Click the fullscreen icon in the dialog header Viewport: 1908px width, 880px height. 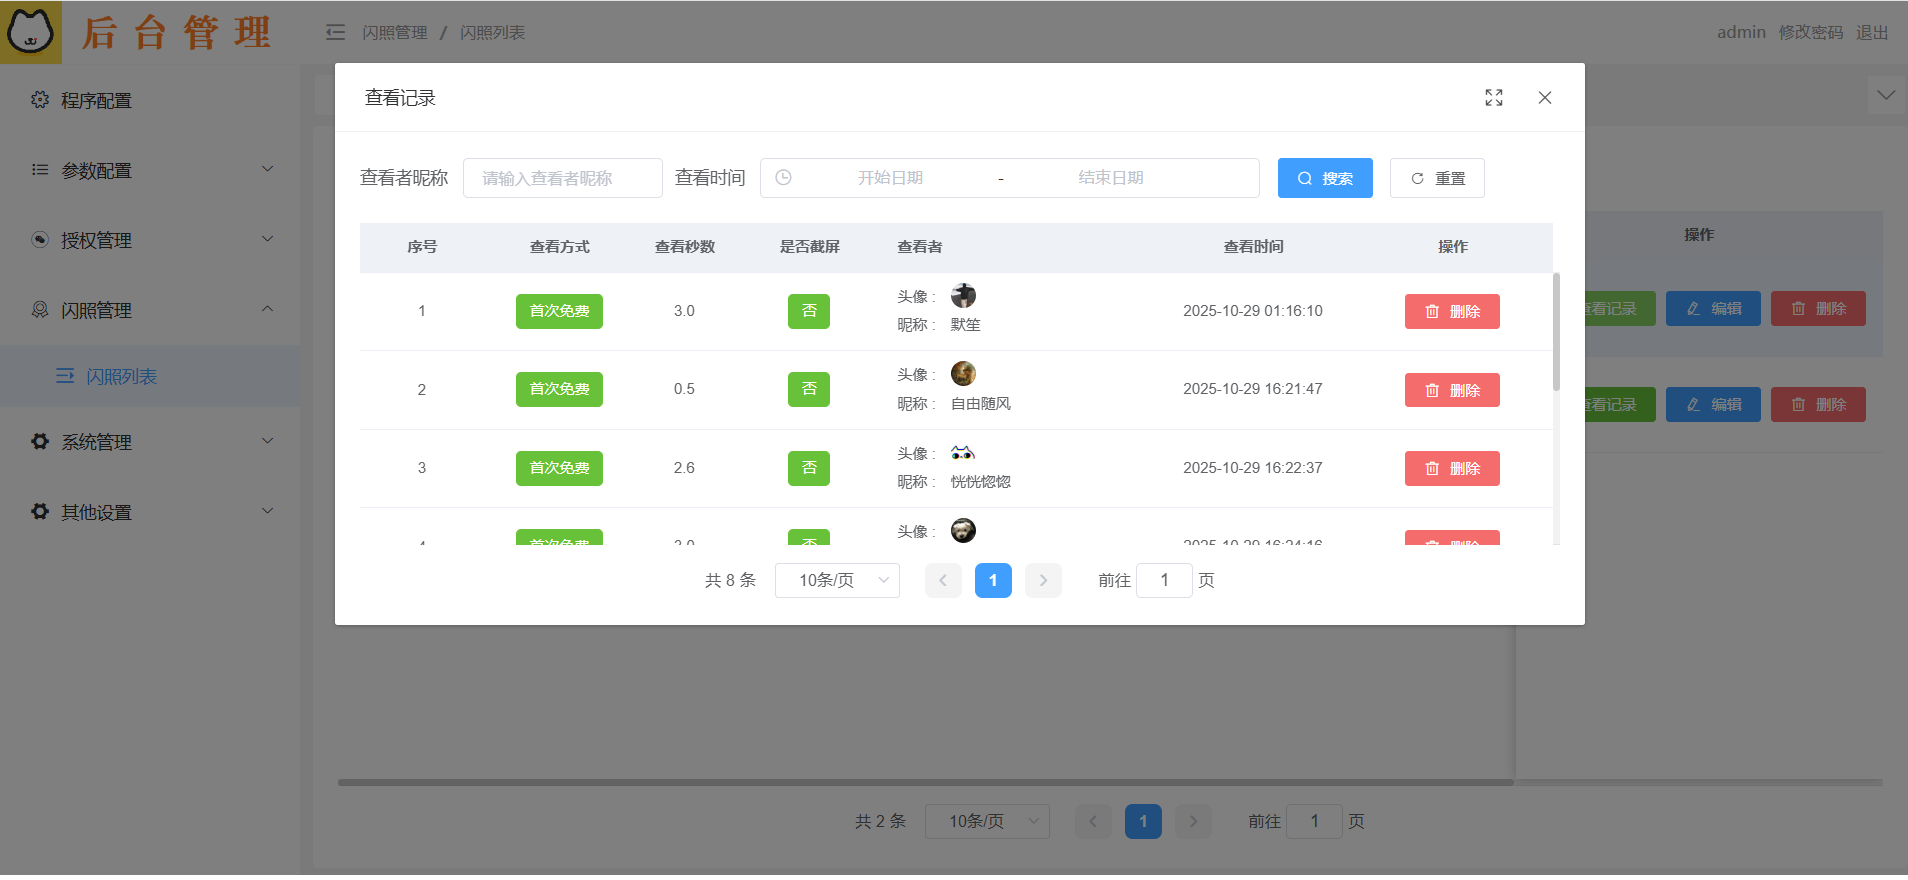pos(1494,97)
